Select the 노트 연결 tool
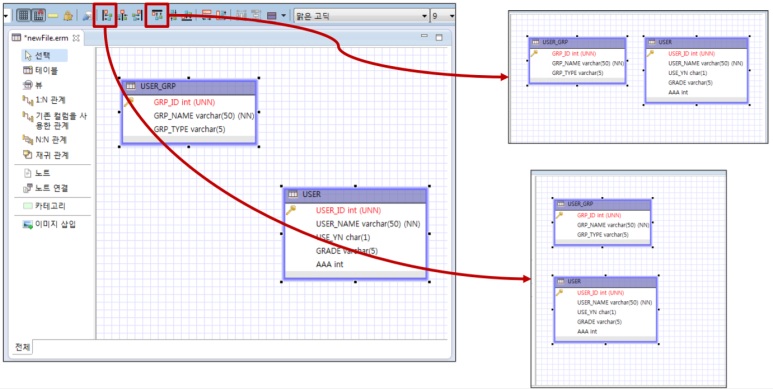 [x=45, y=188]
